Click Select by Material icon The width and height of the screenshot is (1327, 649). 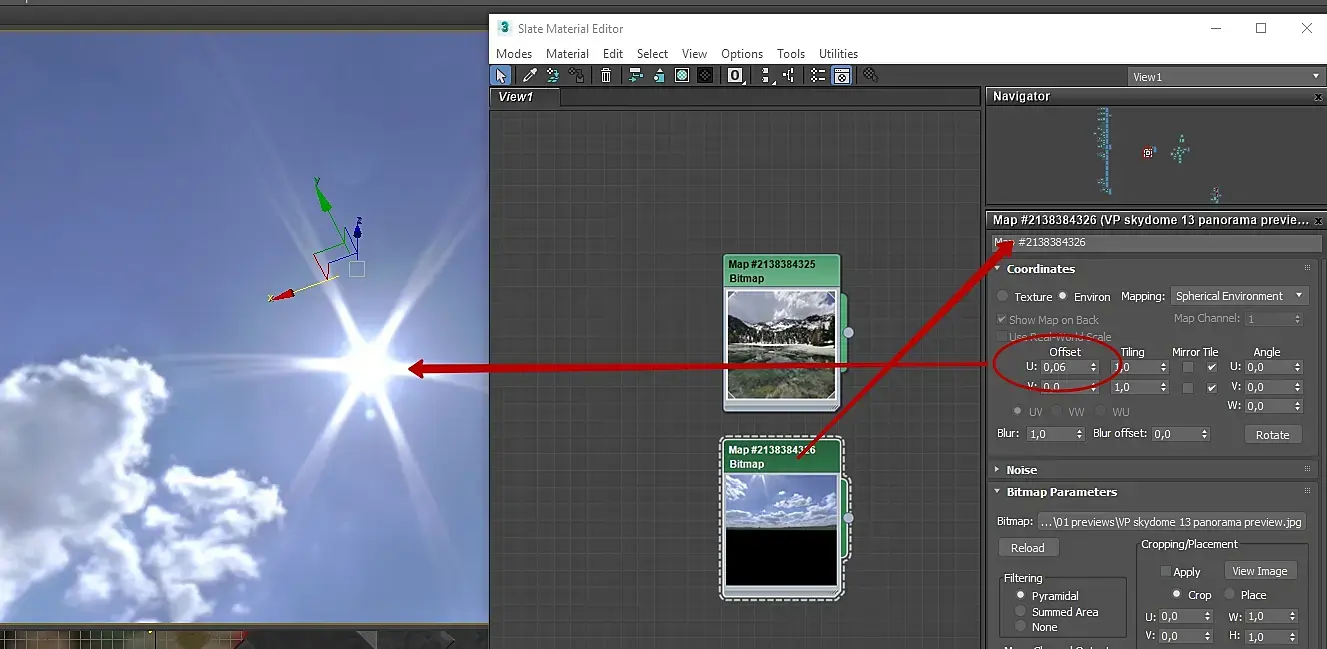pyautogui.click(x=870, y=75)
